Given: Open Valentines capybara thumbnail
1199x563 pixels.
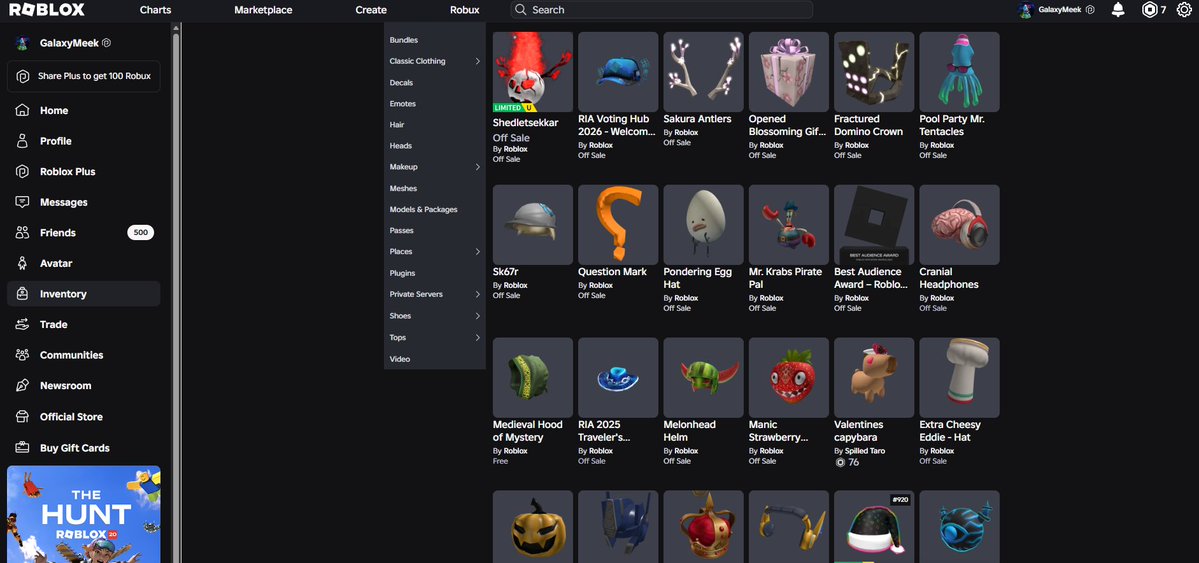Looking at the screenshot, I should point(874,378).
